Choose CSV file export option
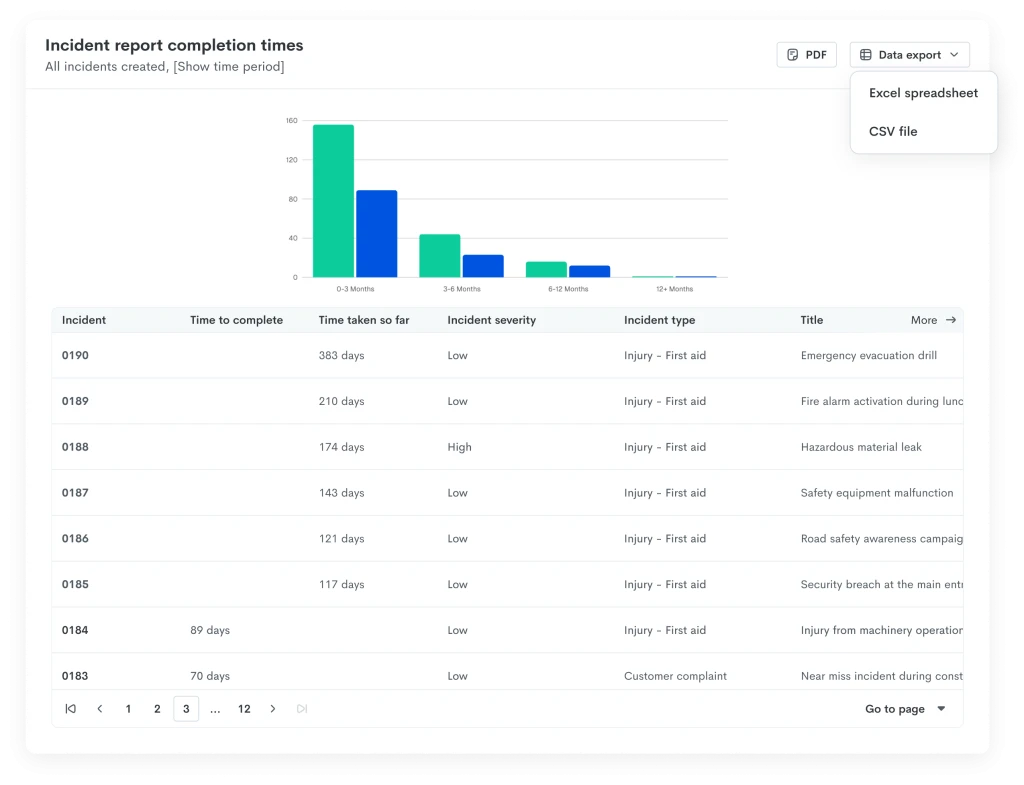The width and height of the screenshot is (1024, 785). coord(893,131)
